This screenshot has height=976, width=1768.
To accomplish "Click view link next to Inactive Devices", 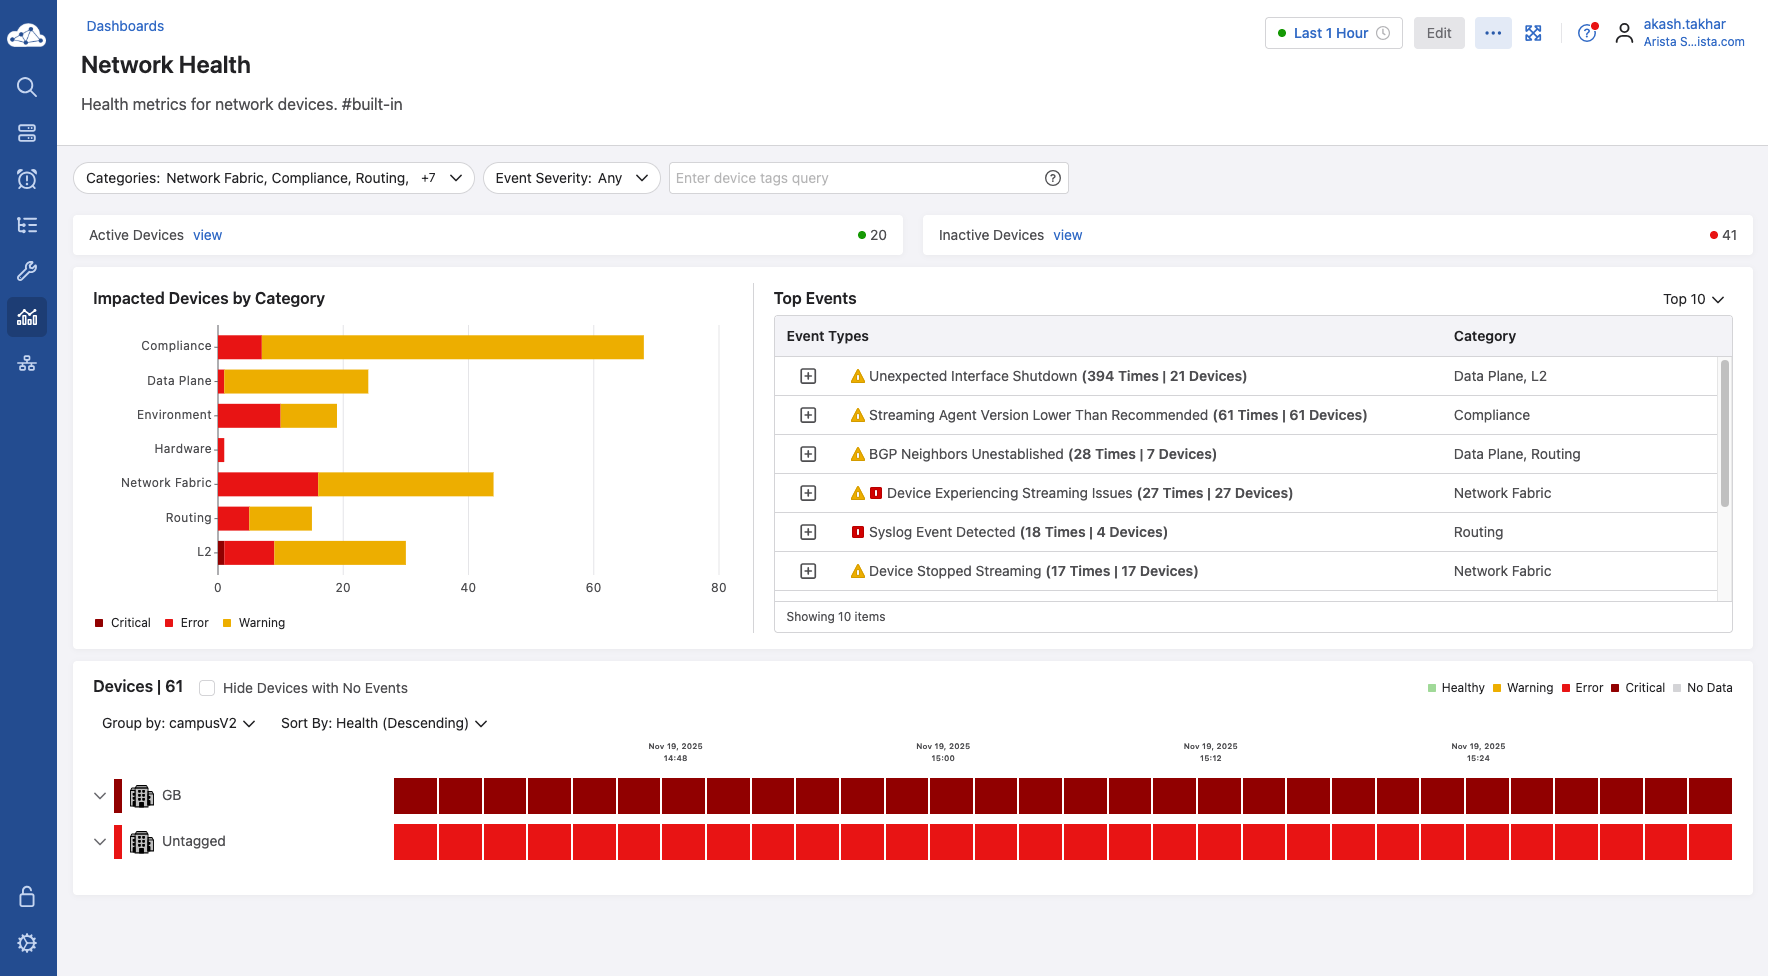I will [x=1067, y=235].
